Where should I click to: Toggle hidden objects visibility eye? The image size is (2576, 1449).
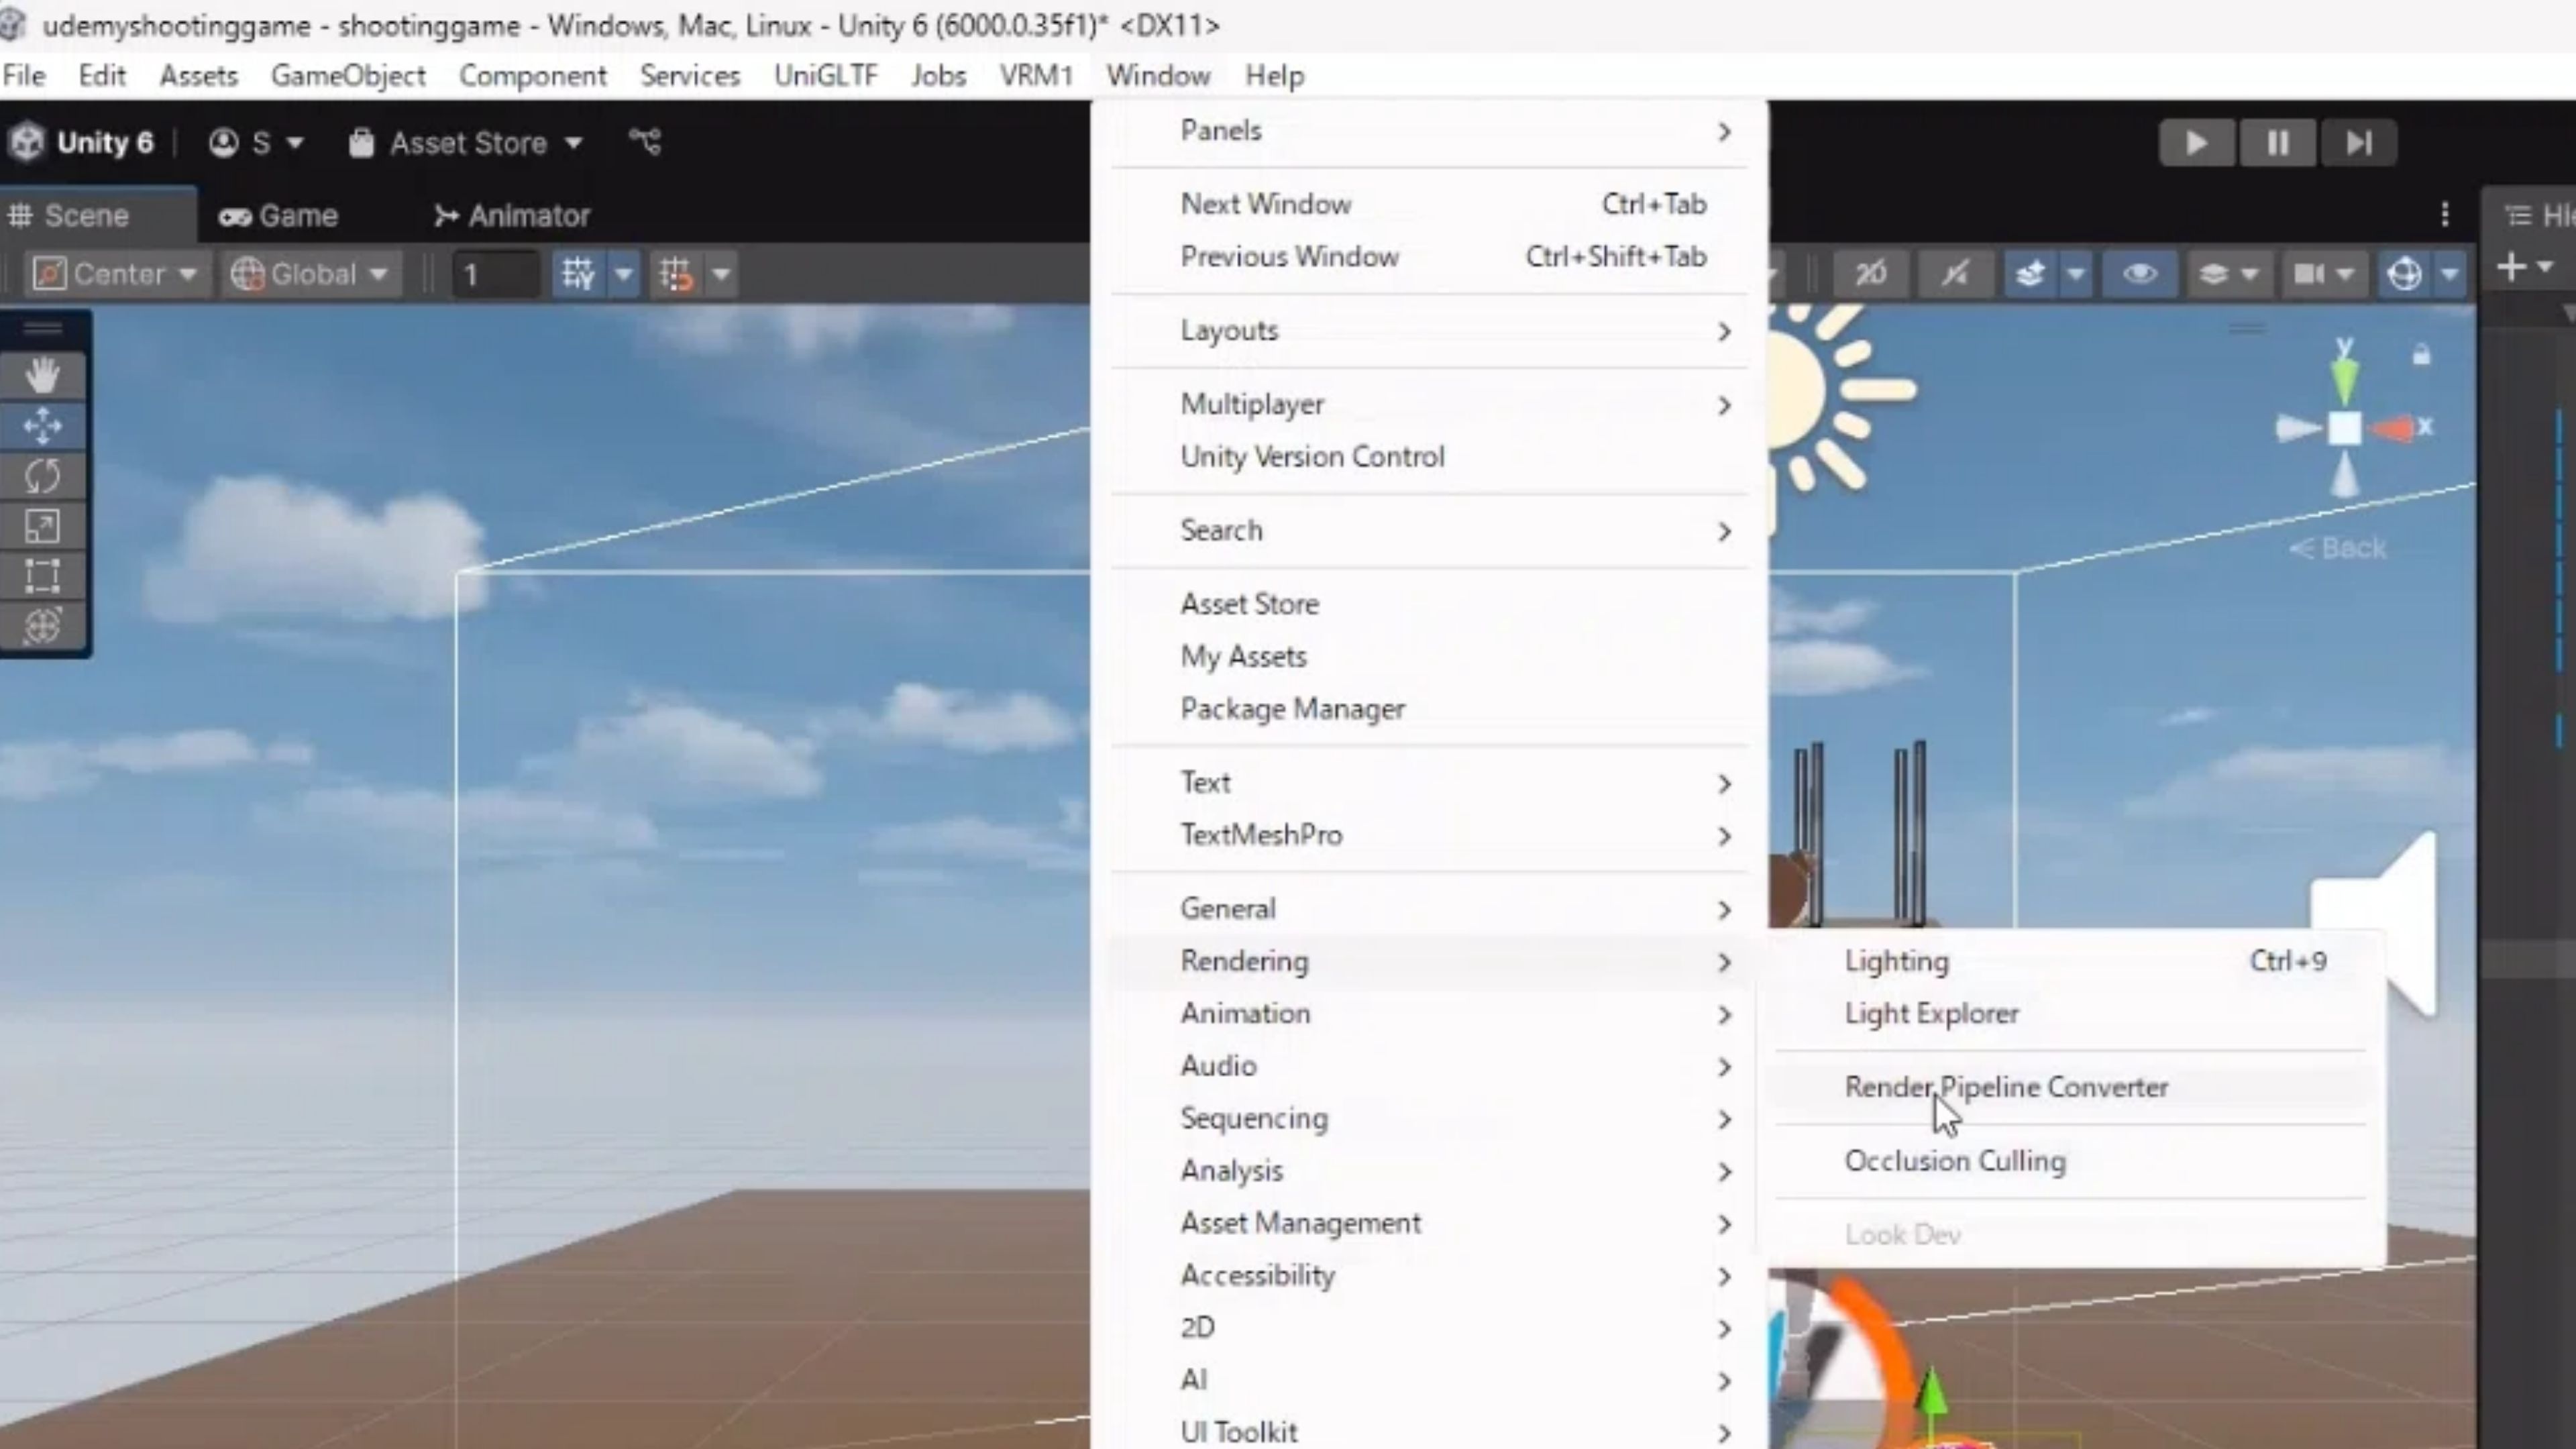click(x=2139, y=274)
